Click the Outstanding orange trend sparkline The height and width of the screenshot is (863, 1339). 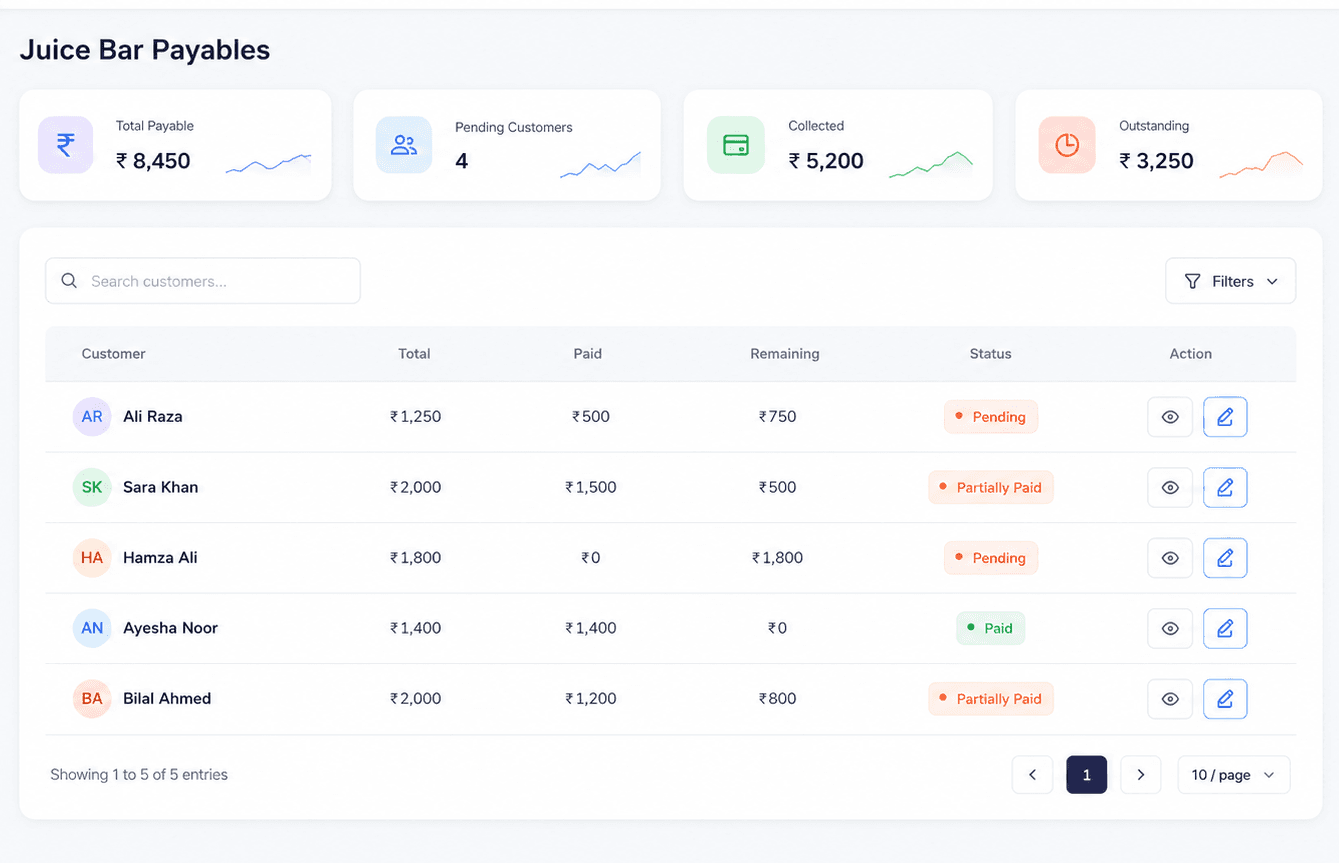coord(1262,165)
